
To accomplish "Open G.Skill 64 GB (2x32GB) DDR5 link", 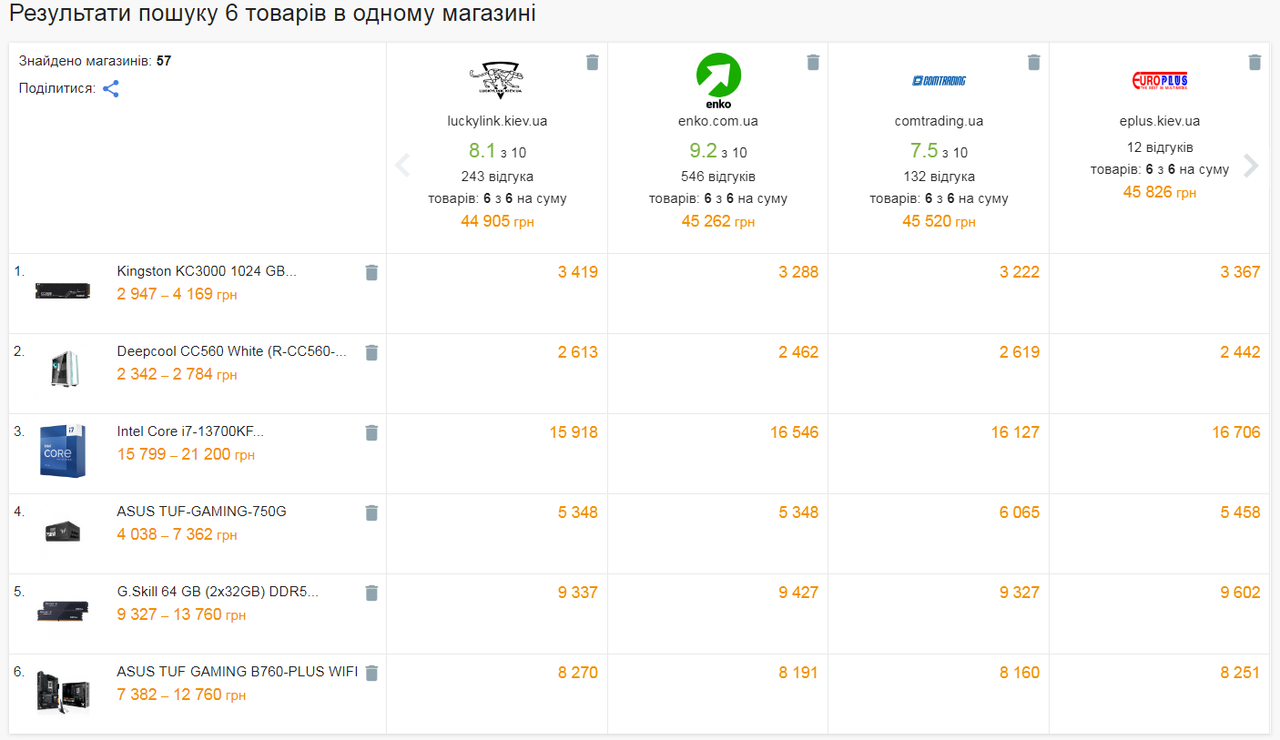I will coord(218,591).
